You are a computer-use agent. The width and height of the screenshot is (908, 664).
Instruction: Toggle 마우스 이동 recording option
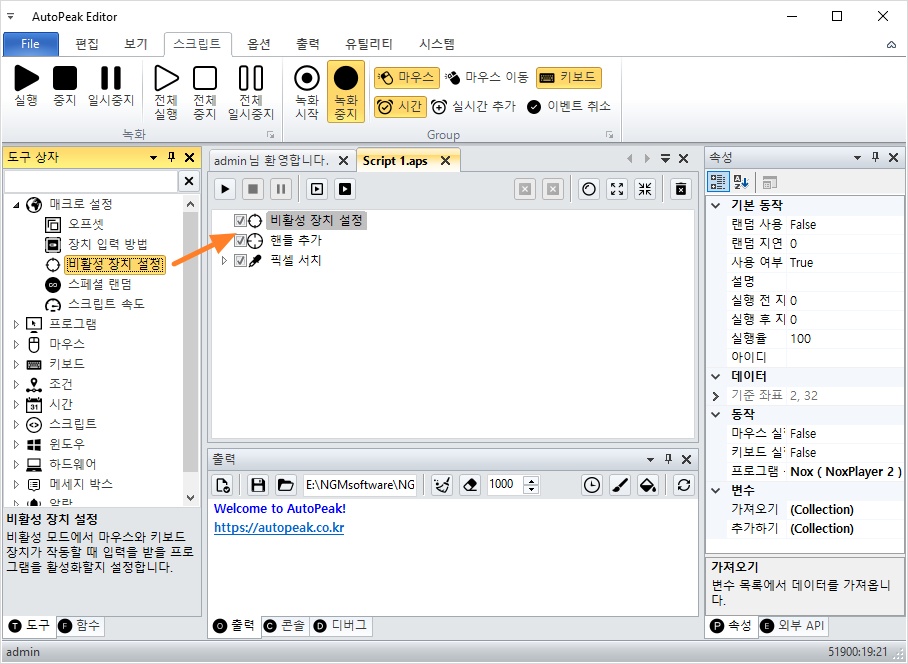(x=487, y=78)
